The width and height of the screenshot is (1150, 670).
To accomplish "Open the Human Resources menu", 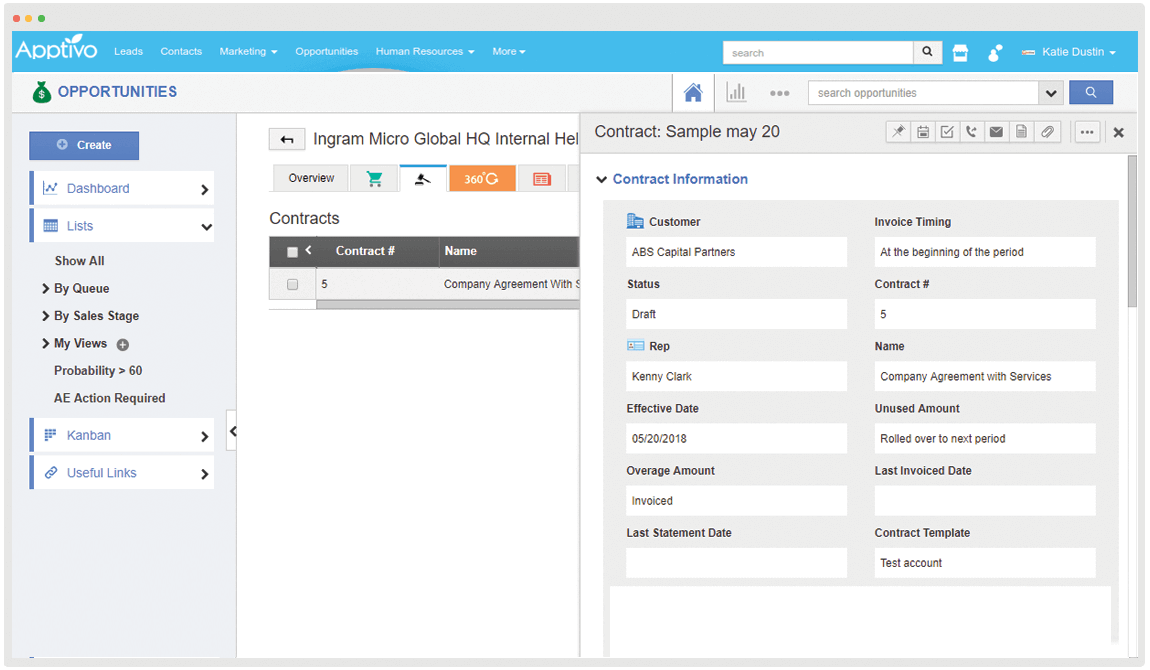I will (x=424, y=52).
